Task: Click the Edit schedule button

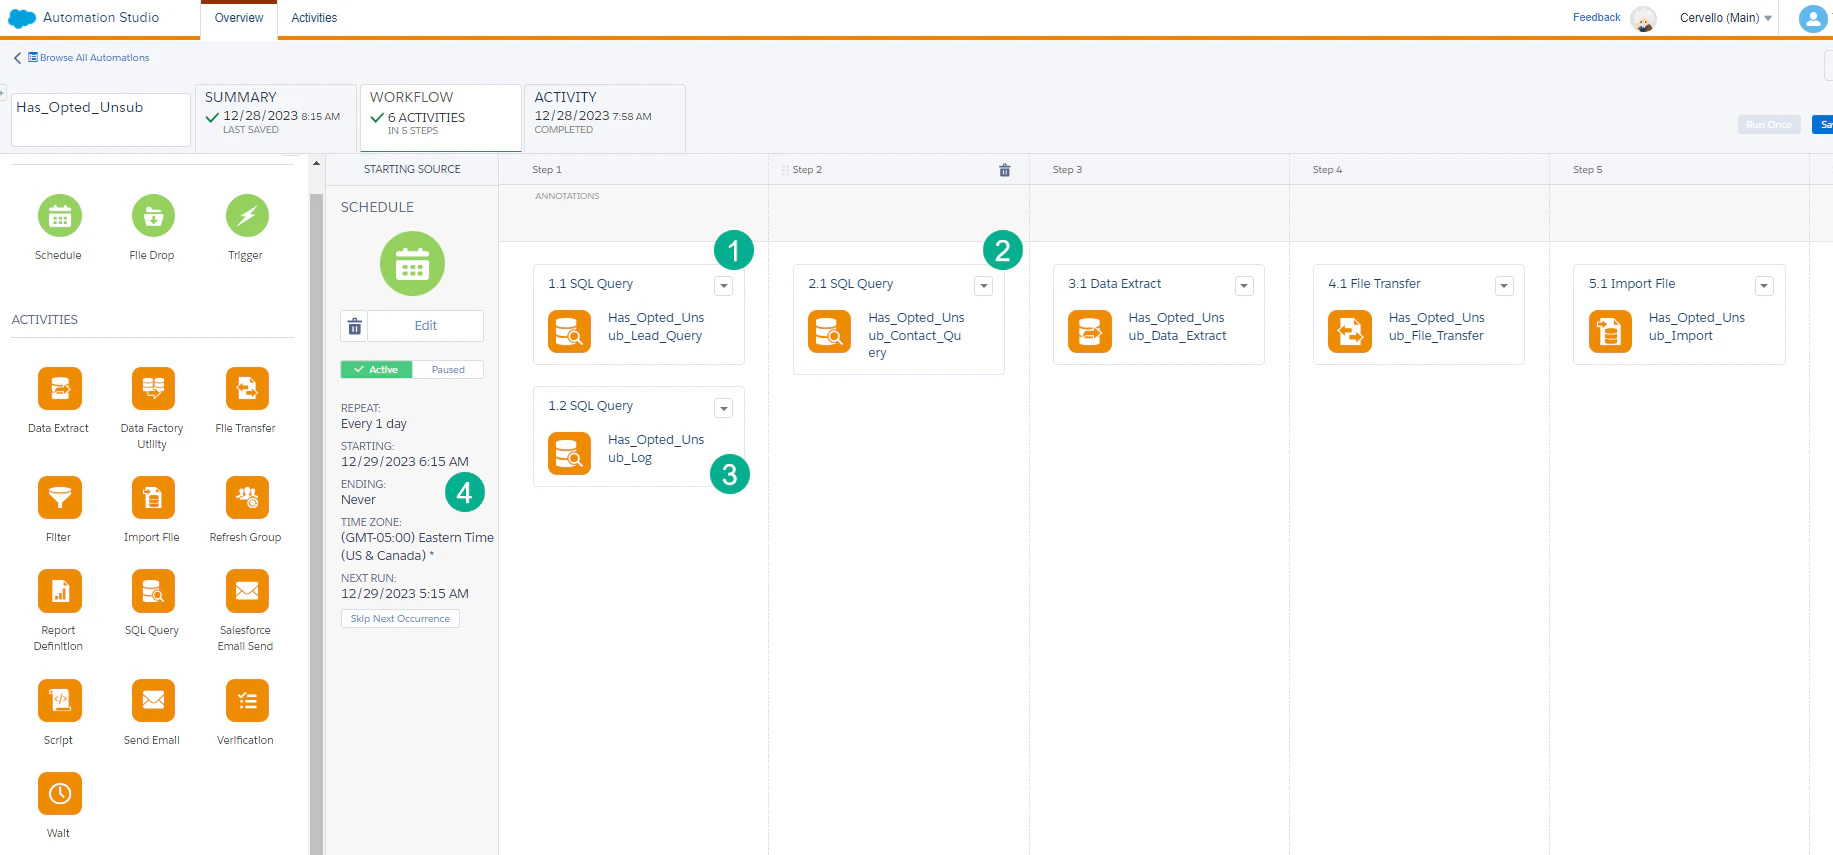Action: 426,326
